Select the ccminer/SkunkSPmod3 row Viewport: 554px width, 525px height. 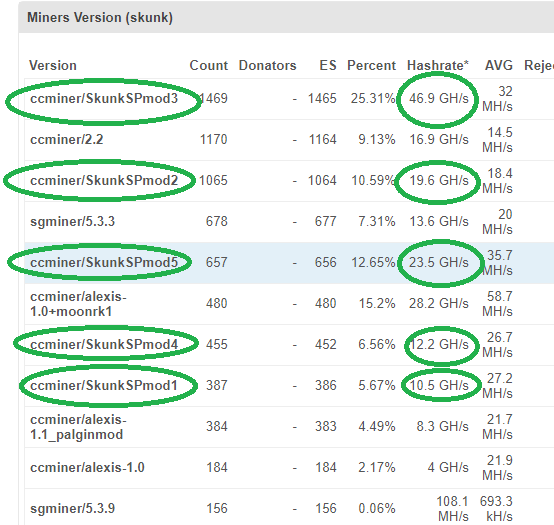point(289,99)
